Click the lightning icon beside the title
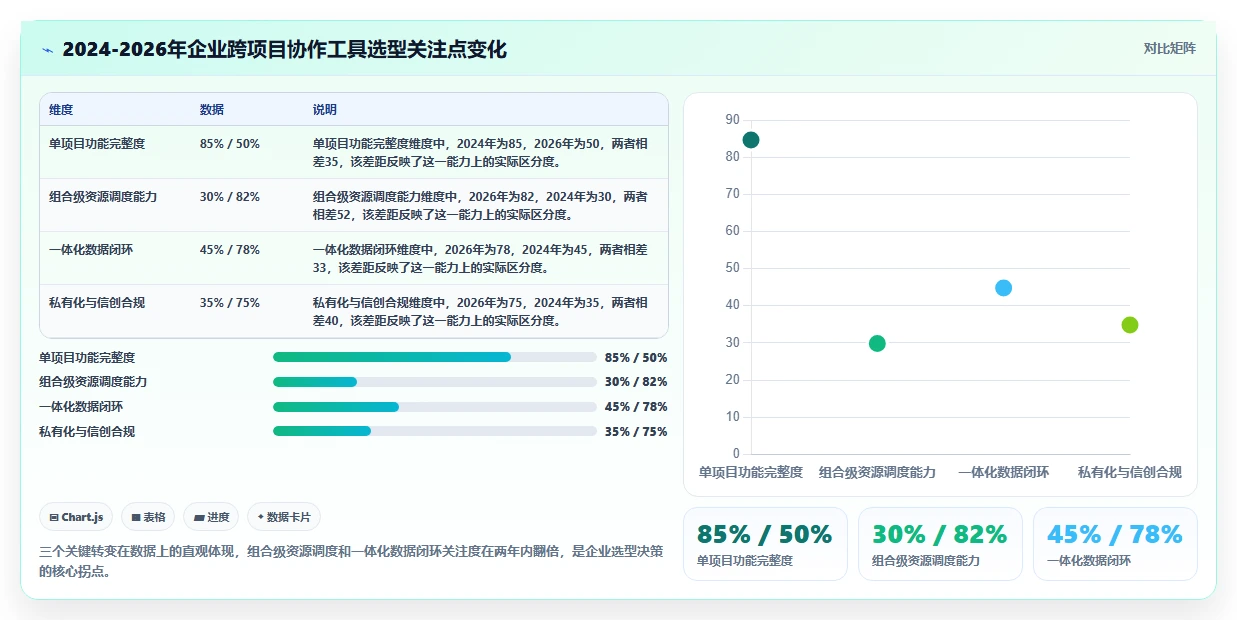 [47, 49]
